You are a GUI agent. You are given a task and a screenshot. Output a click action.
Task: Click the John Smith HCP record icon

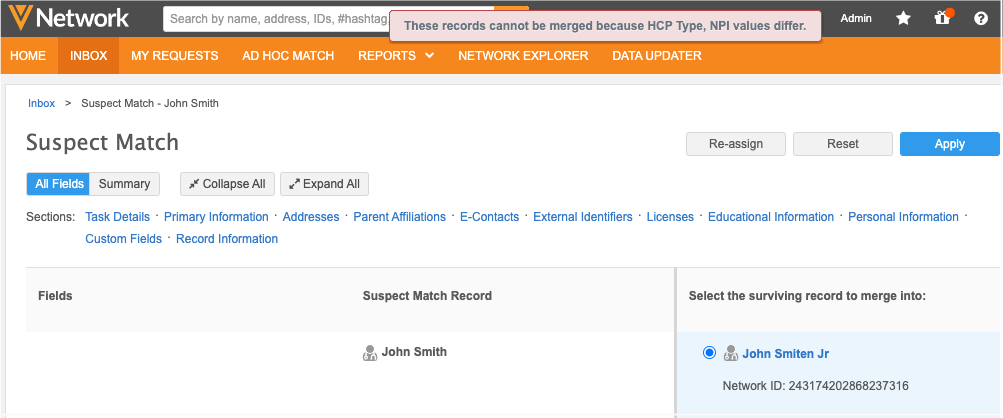tap(370, 352)
